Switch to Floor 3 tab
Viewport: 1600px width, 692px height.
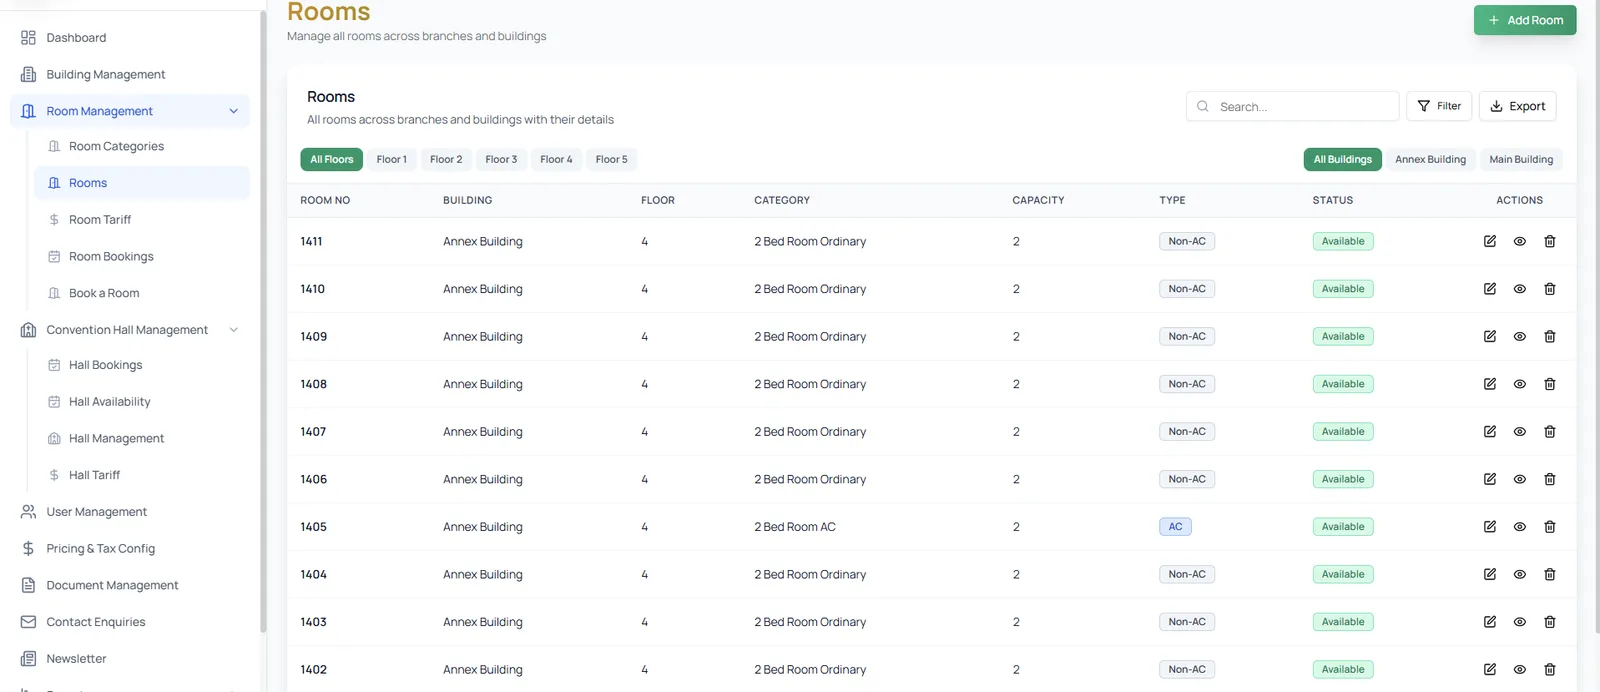[501, 159]
